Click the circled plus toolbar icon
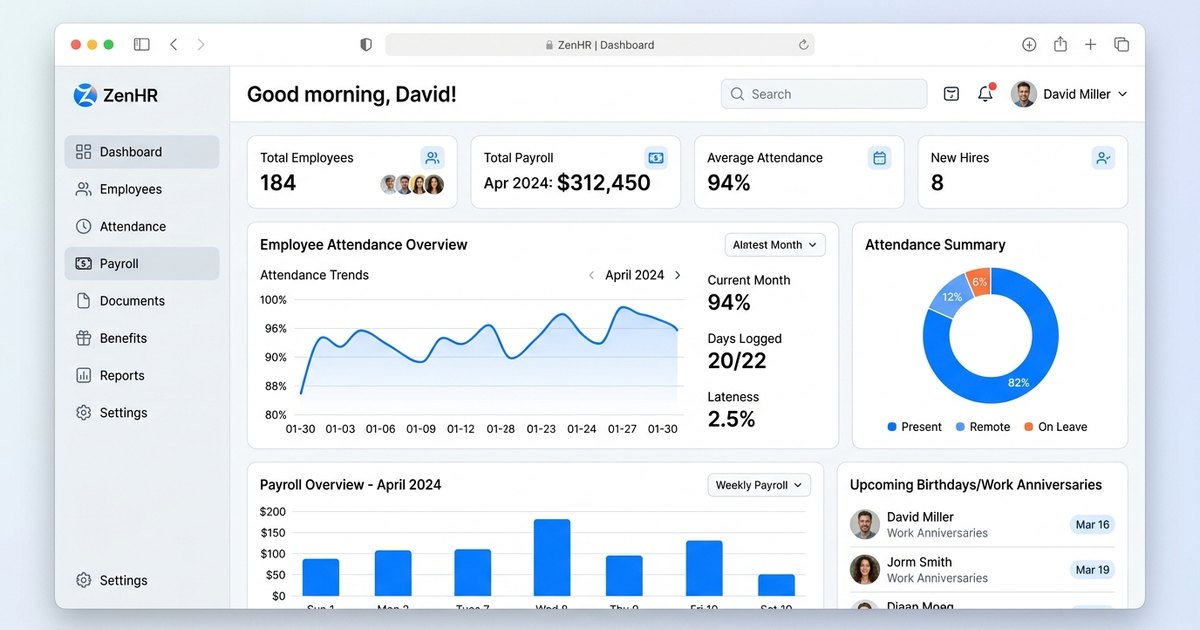 click(1029, 45)
